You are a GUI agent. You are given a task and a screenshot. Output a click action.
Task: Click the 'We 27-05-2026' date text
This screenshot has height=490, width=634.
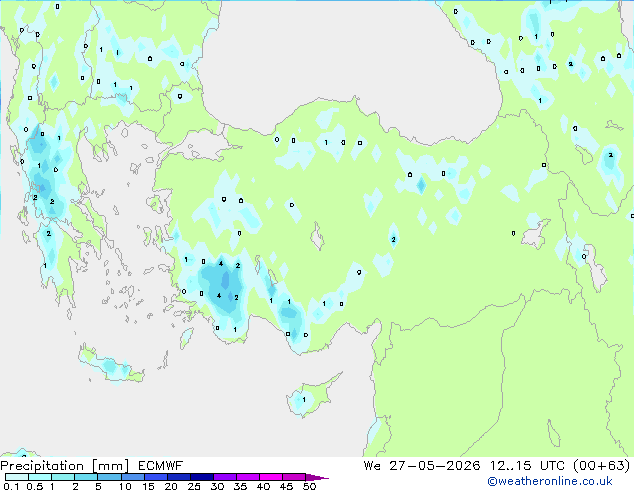tap(422, 466)
